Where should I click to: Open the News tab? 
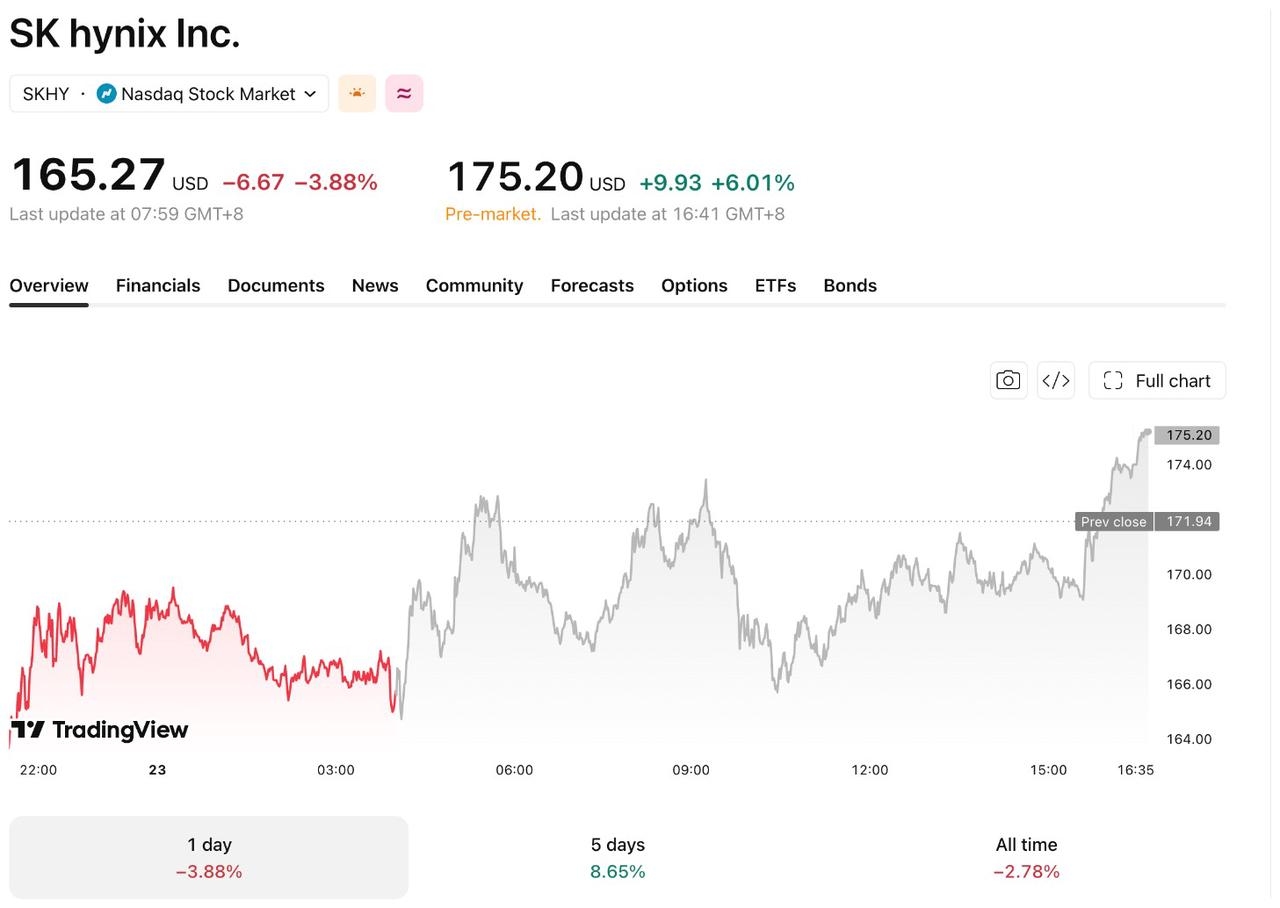(x=375, y=285)
